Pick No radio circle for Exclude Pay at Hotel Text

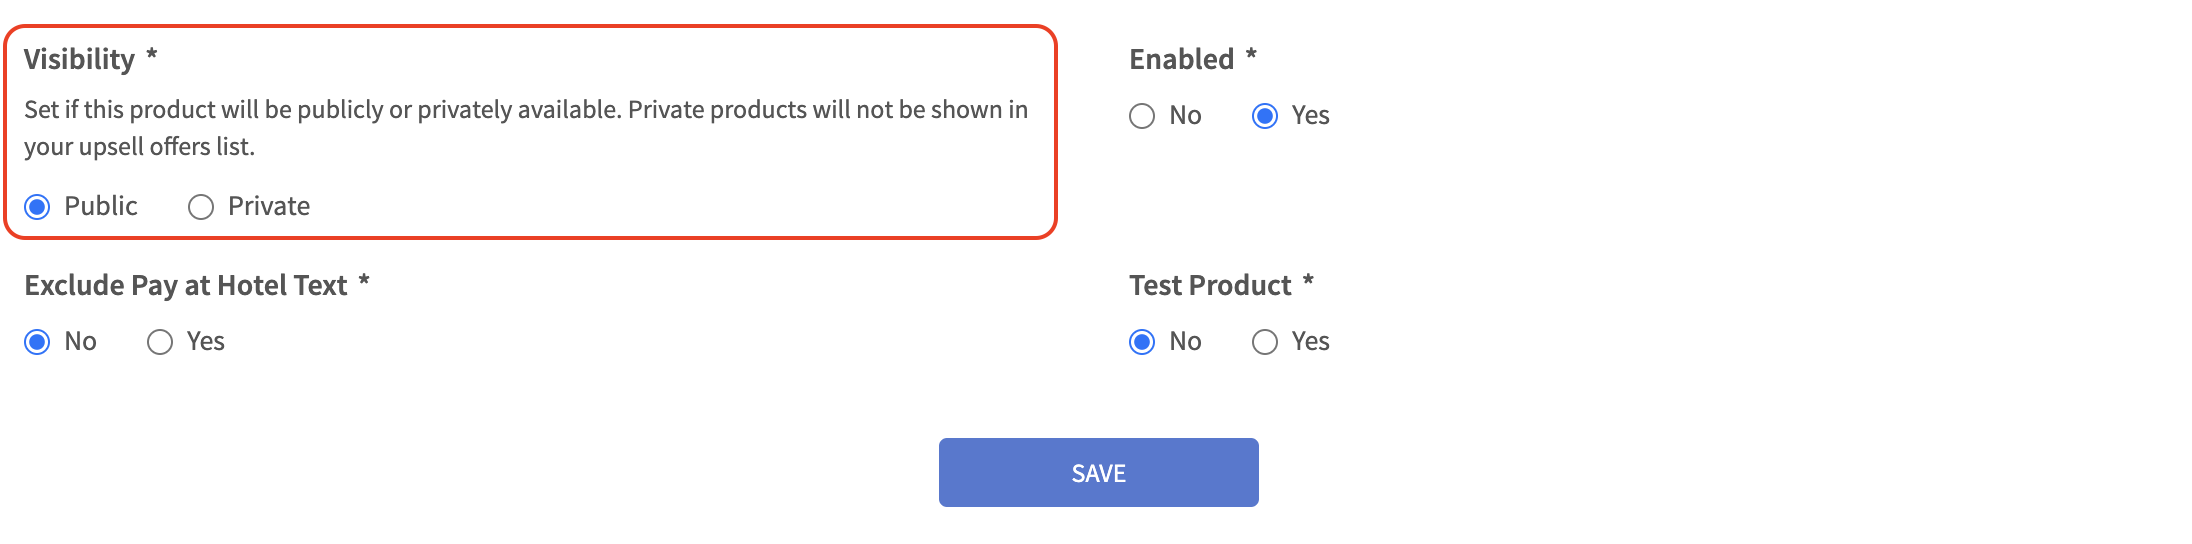click(37, 342)
